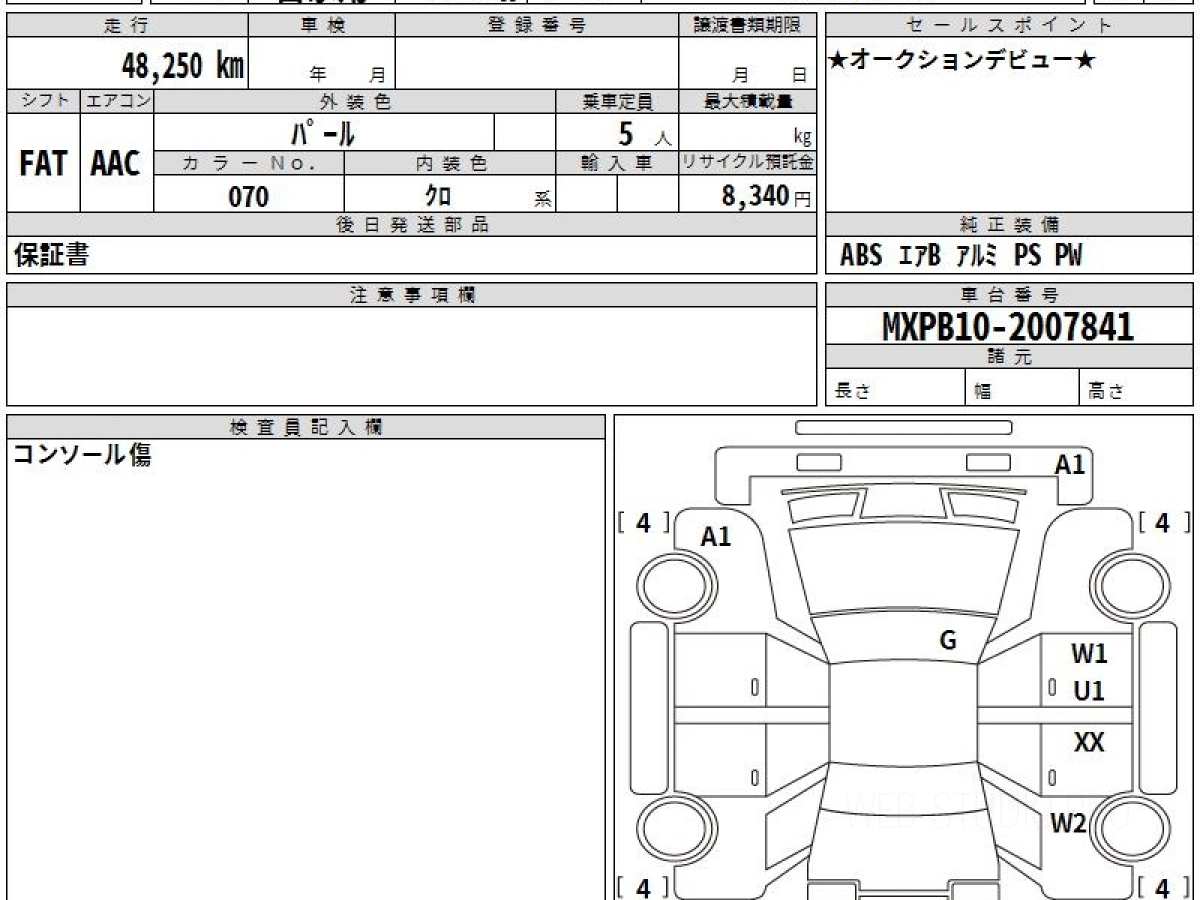1200x900 pixels.
Task: Click the カラーNo. label
Action: [249, 164]
